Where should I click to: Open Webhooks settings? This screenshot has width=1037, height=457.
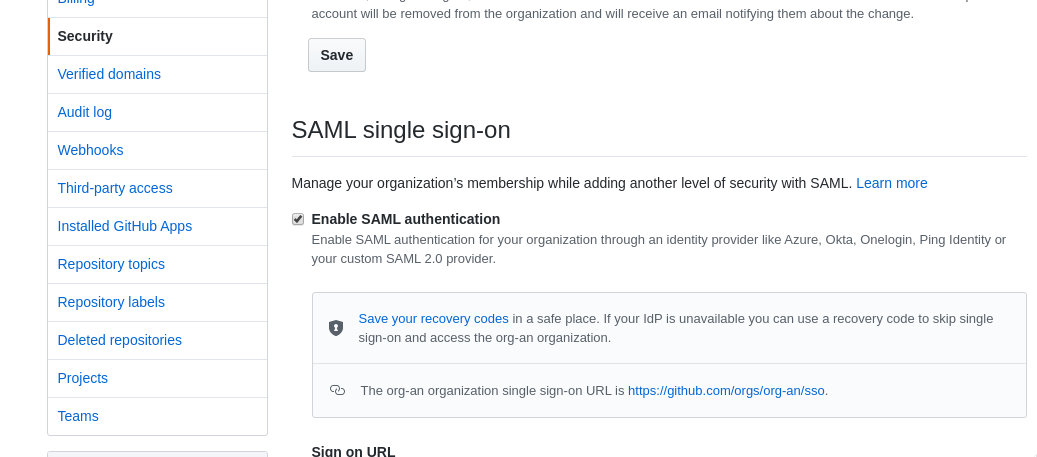tap(157, 150)
